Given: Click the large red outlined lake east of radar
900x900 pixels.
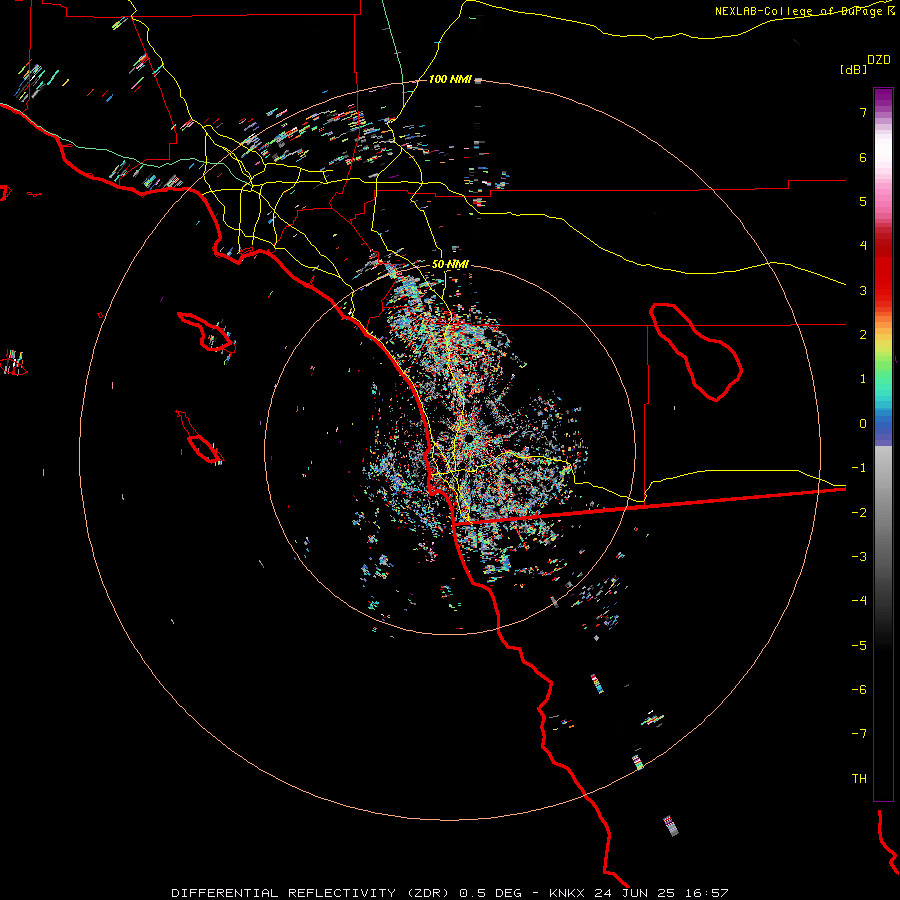Looking at the screenshot, I should (x=696, y=352).
